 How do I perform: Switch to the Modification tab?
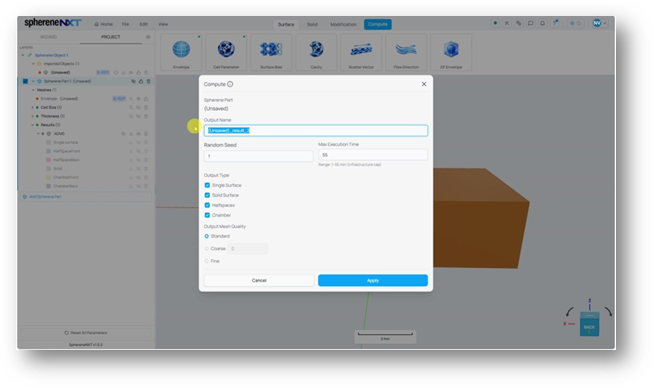tap(343, 24)
